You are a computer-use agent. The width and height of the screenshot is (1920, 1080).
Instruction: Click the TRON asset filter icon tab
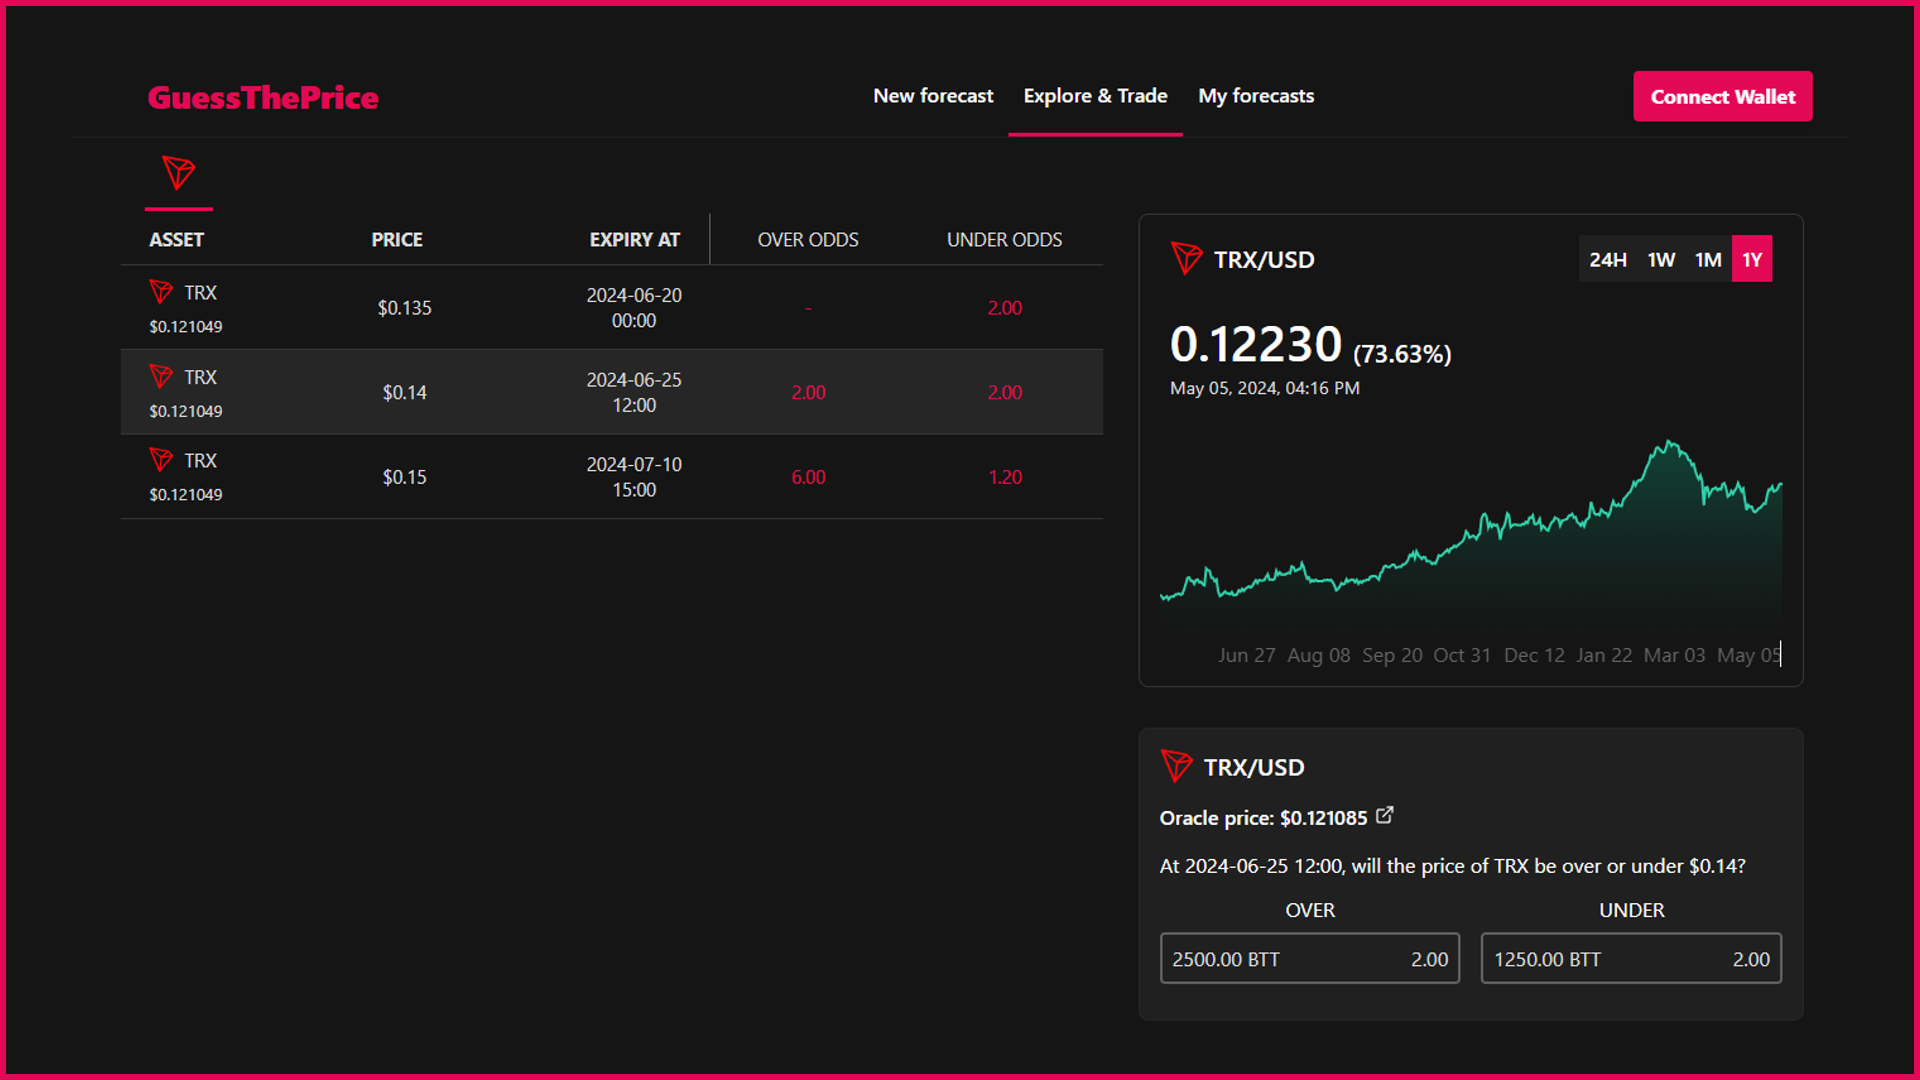tap(179, 174)
